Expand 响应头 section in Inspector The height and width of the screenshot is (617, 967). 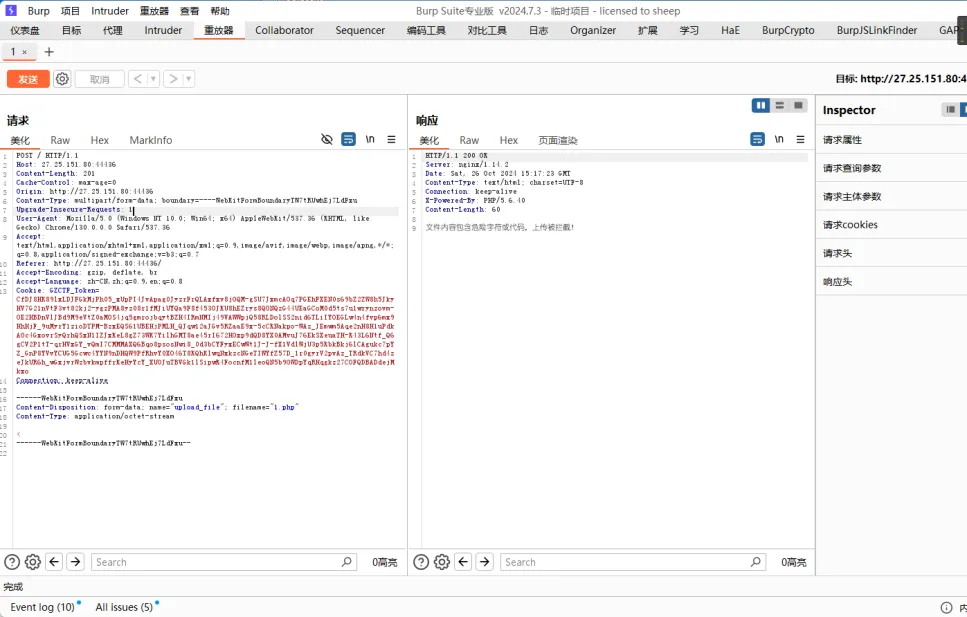pos(892,282)
